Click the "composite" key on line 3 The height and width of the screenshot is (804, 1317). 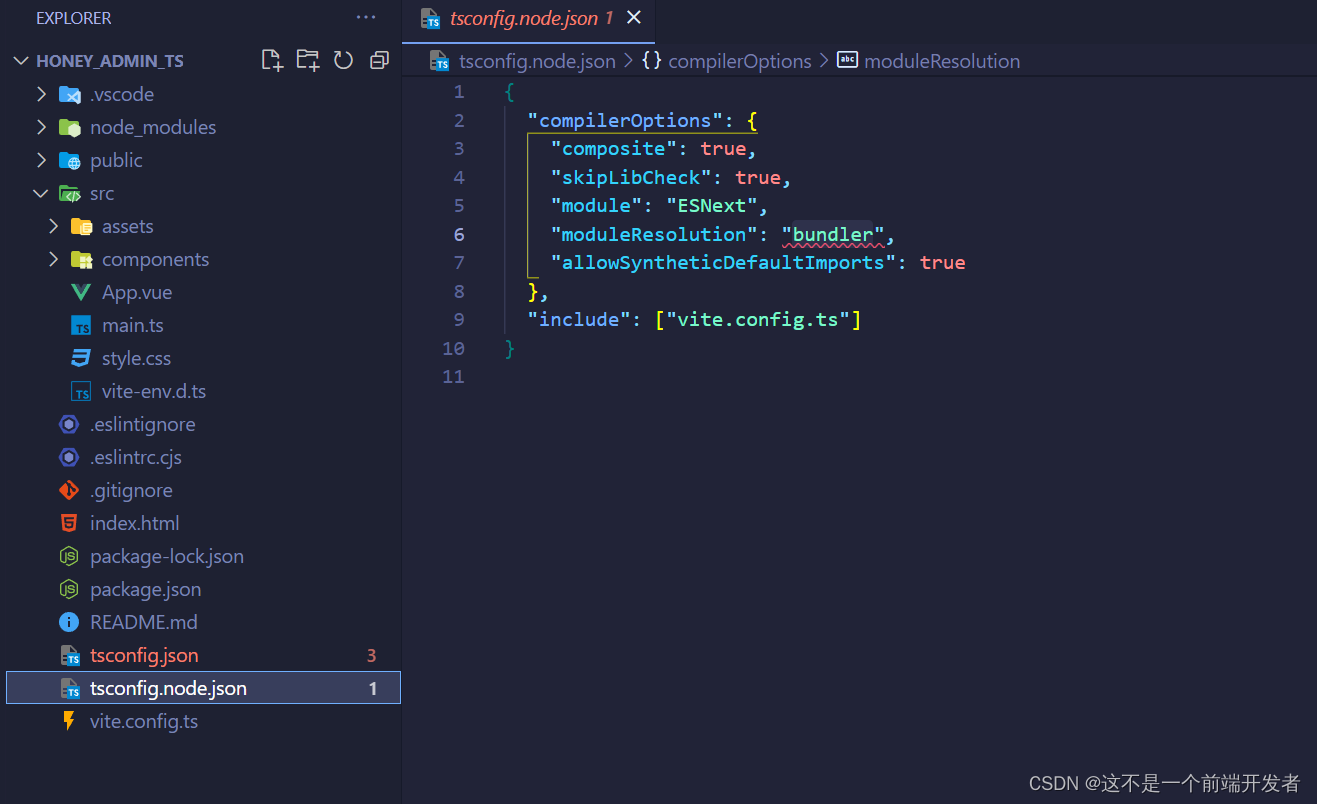point(613,149)
